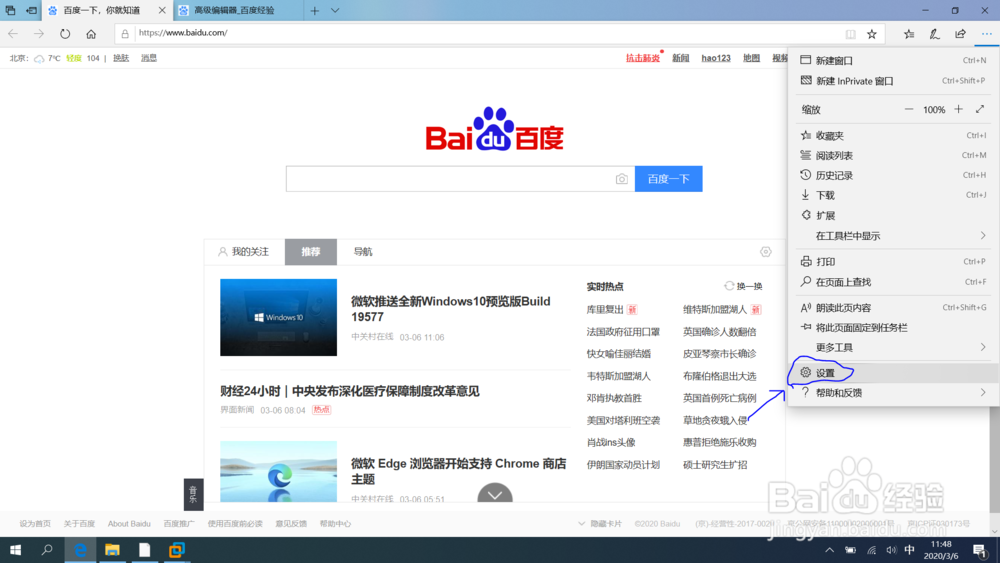Image resolution: width=1000 pixels, height=563 pixels.
Task: Open 收藏夹 menu item
Action: [893, 136]
